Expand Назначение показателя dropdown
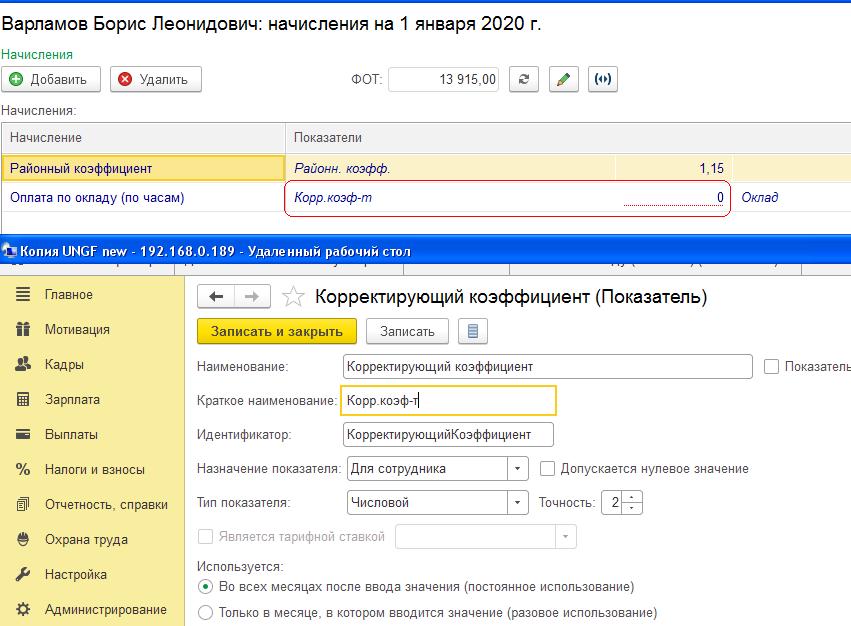The height and width of the screenshot is (626, 851). tap(518, 468)
